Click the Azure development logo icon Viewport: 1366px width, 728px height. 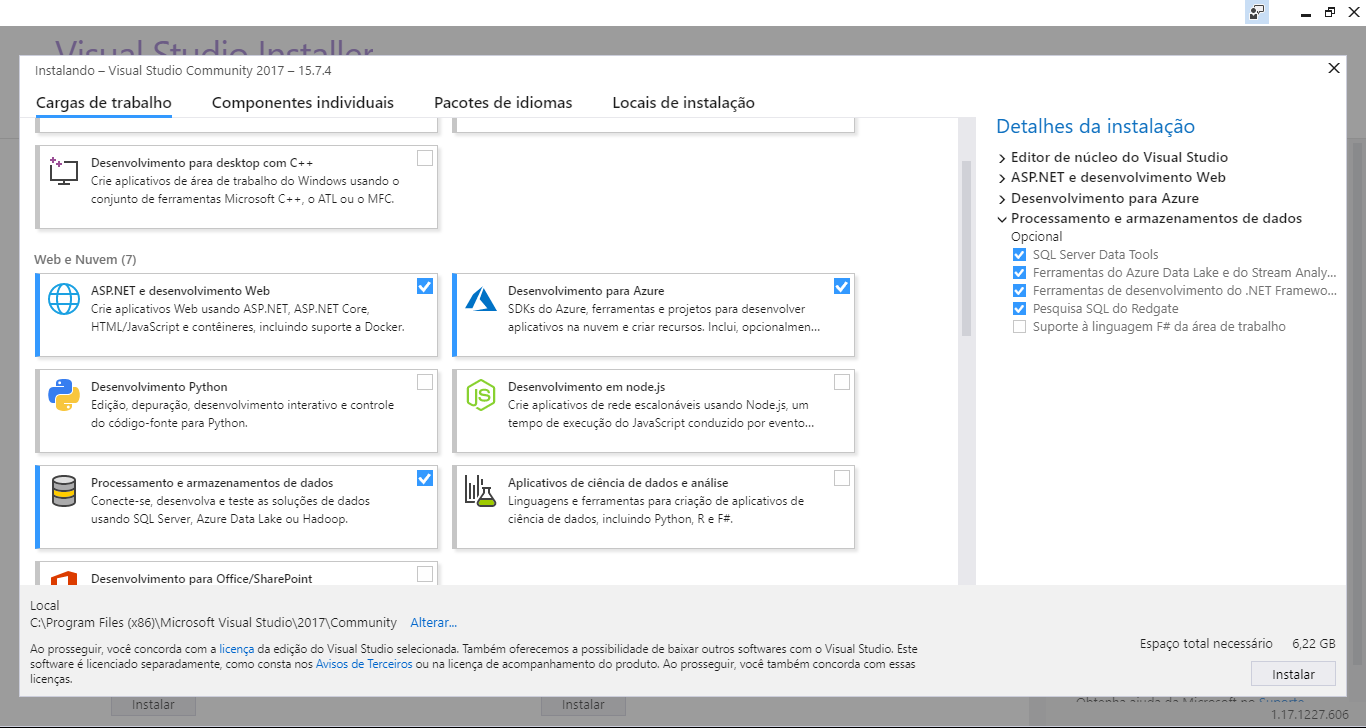tap(481, 299)
